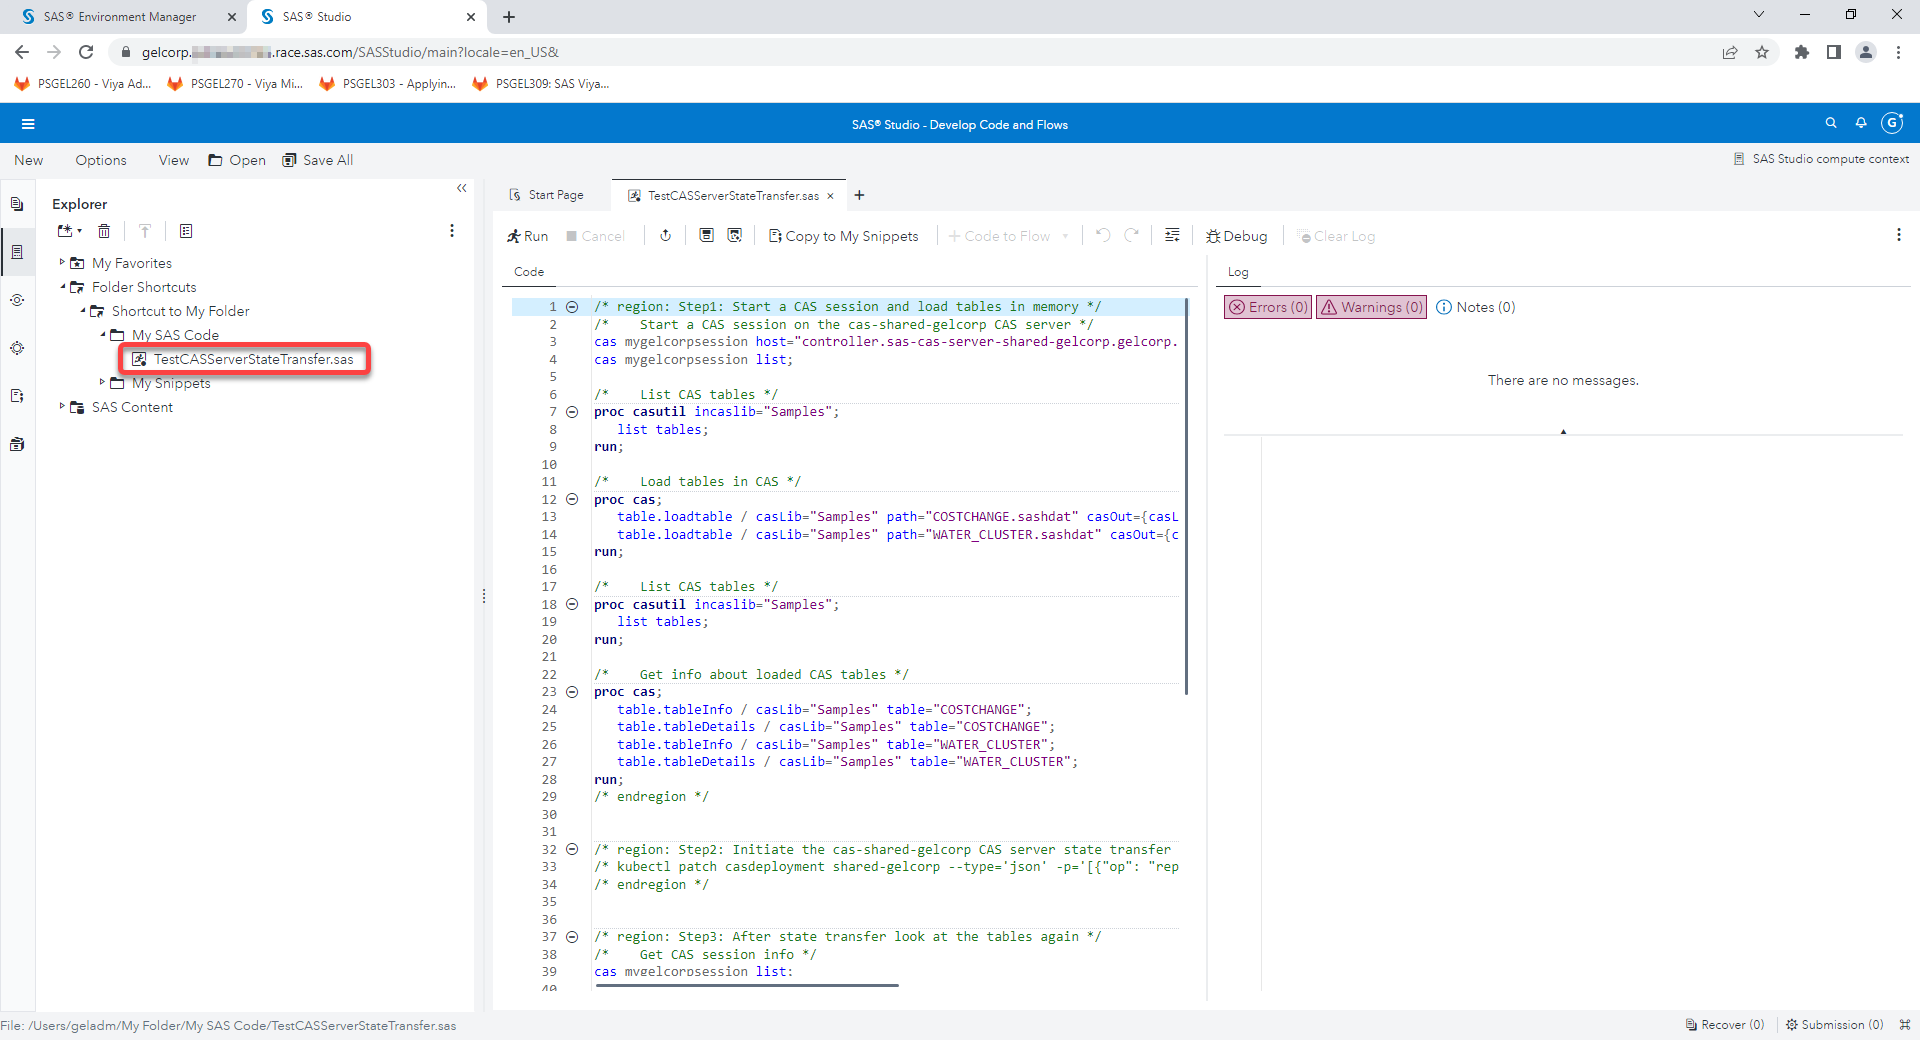Delete selected item with the trash icon
This screenshot has height=1040, width=1920.
click(104, 231)
